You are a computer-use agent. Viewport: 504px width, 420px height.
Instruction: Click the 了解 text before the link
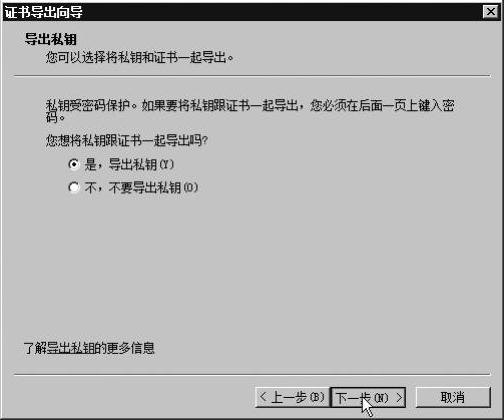[35, 348]
